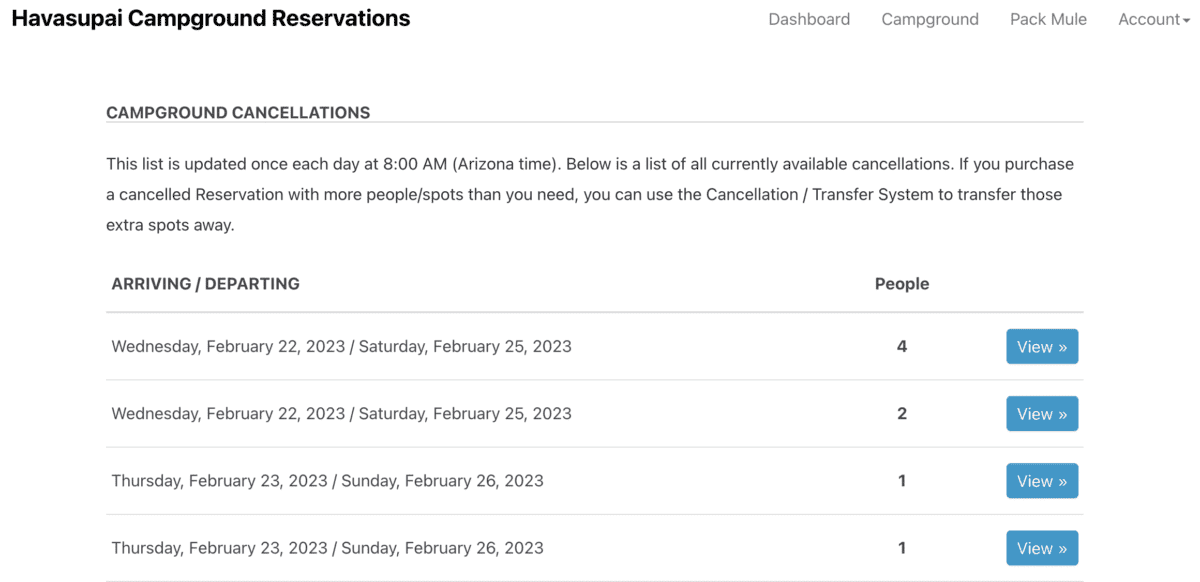View the 4-person February 22 cancellation

(x=1042, y=347)
